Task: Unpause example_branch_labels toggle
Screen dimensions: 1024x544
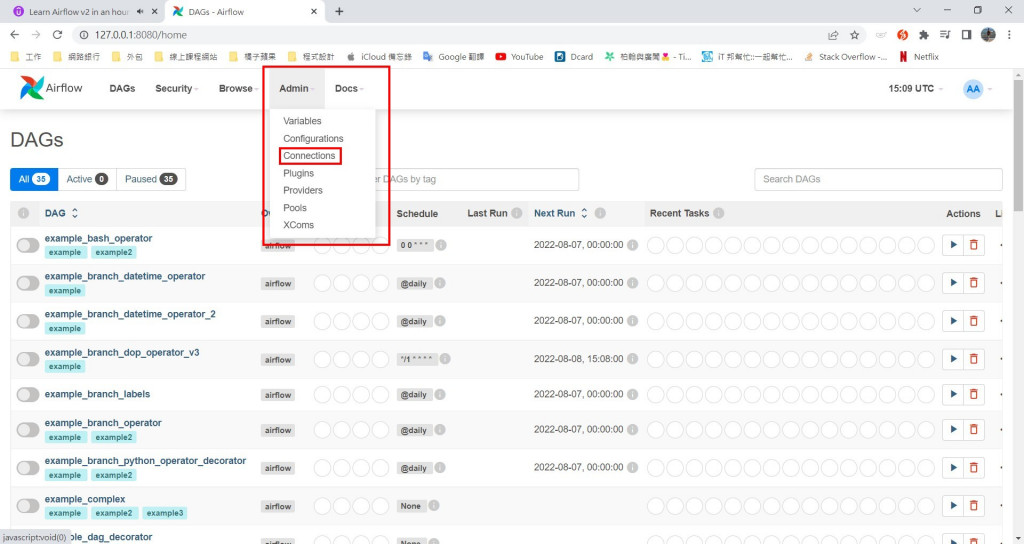Action: 28,394
